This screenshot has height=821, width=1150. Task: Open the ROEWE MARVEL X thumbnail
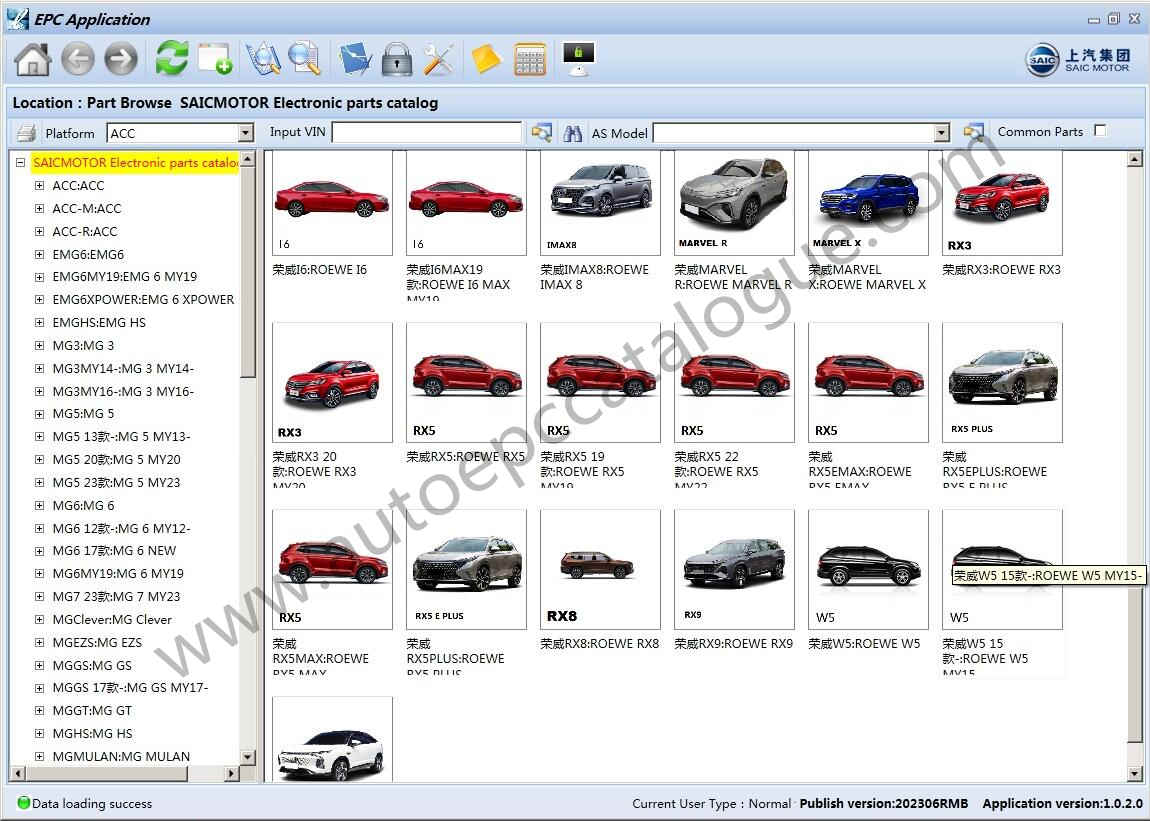pyautogui.click(x=868, y=203)
